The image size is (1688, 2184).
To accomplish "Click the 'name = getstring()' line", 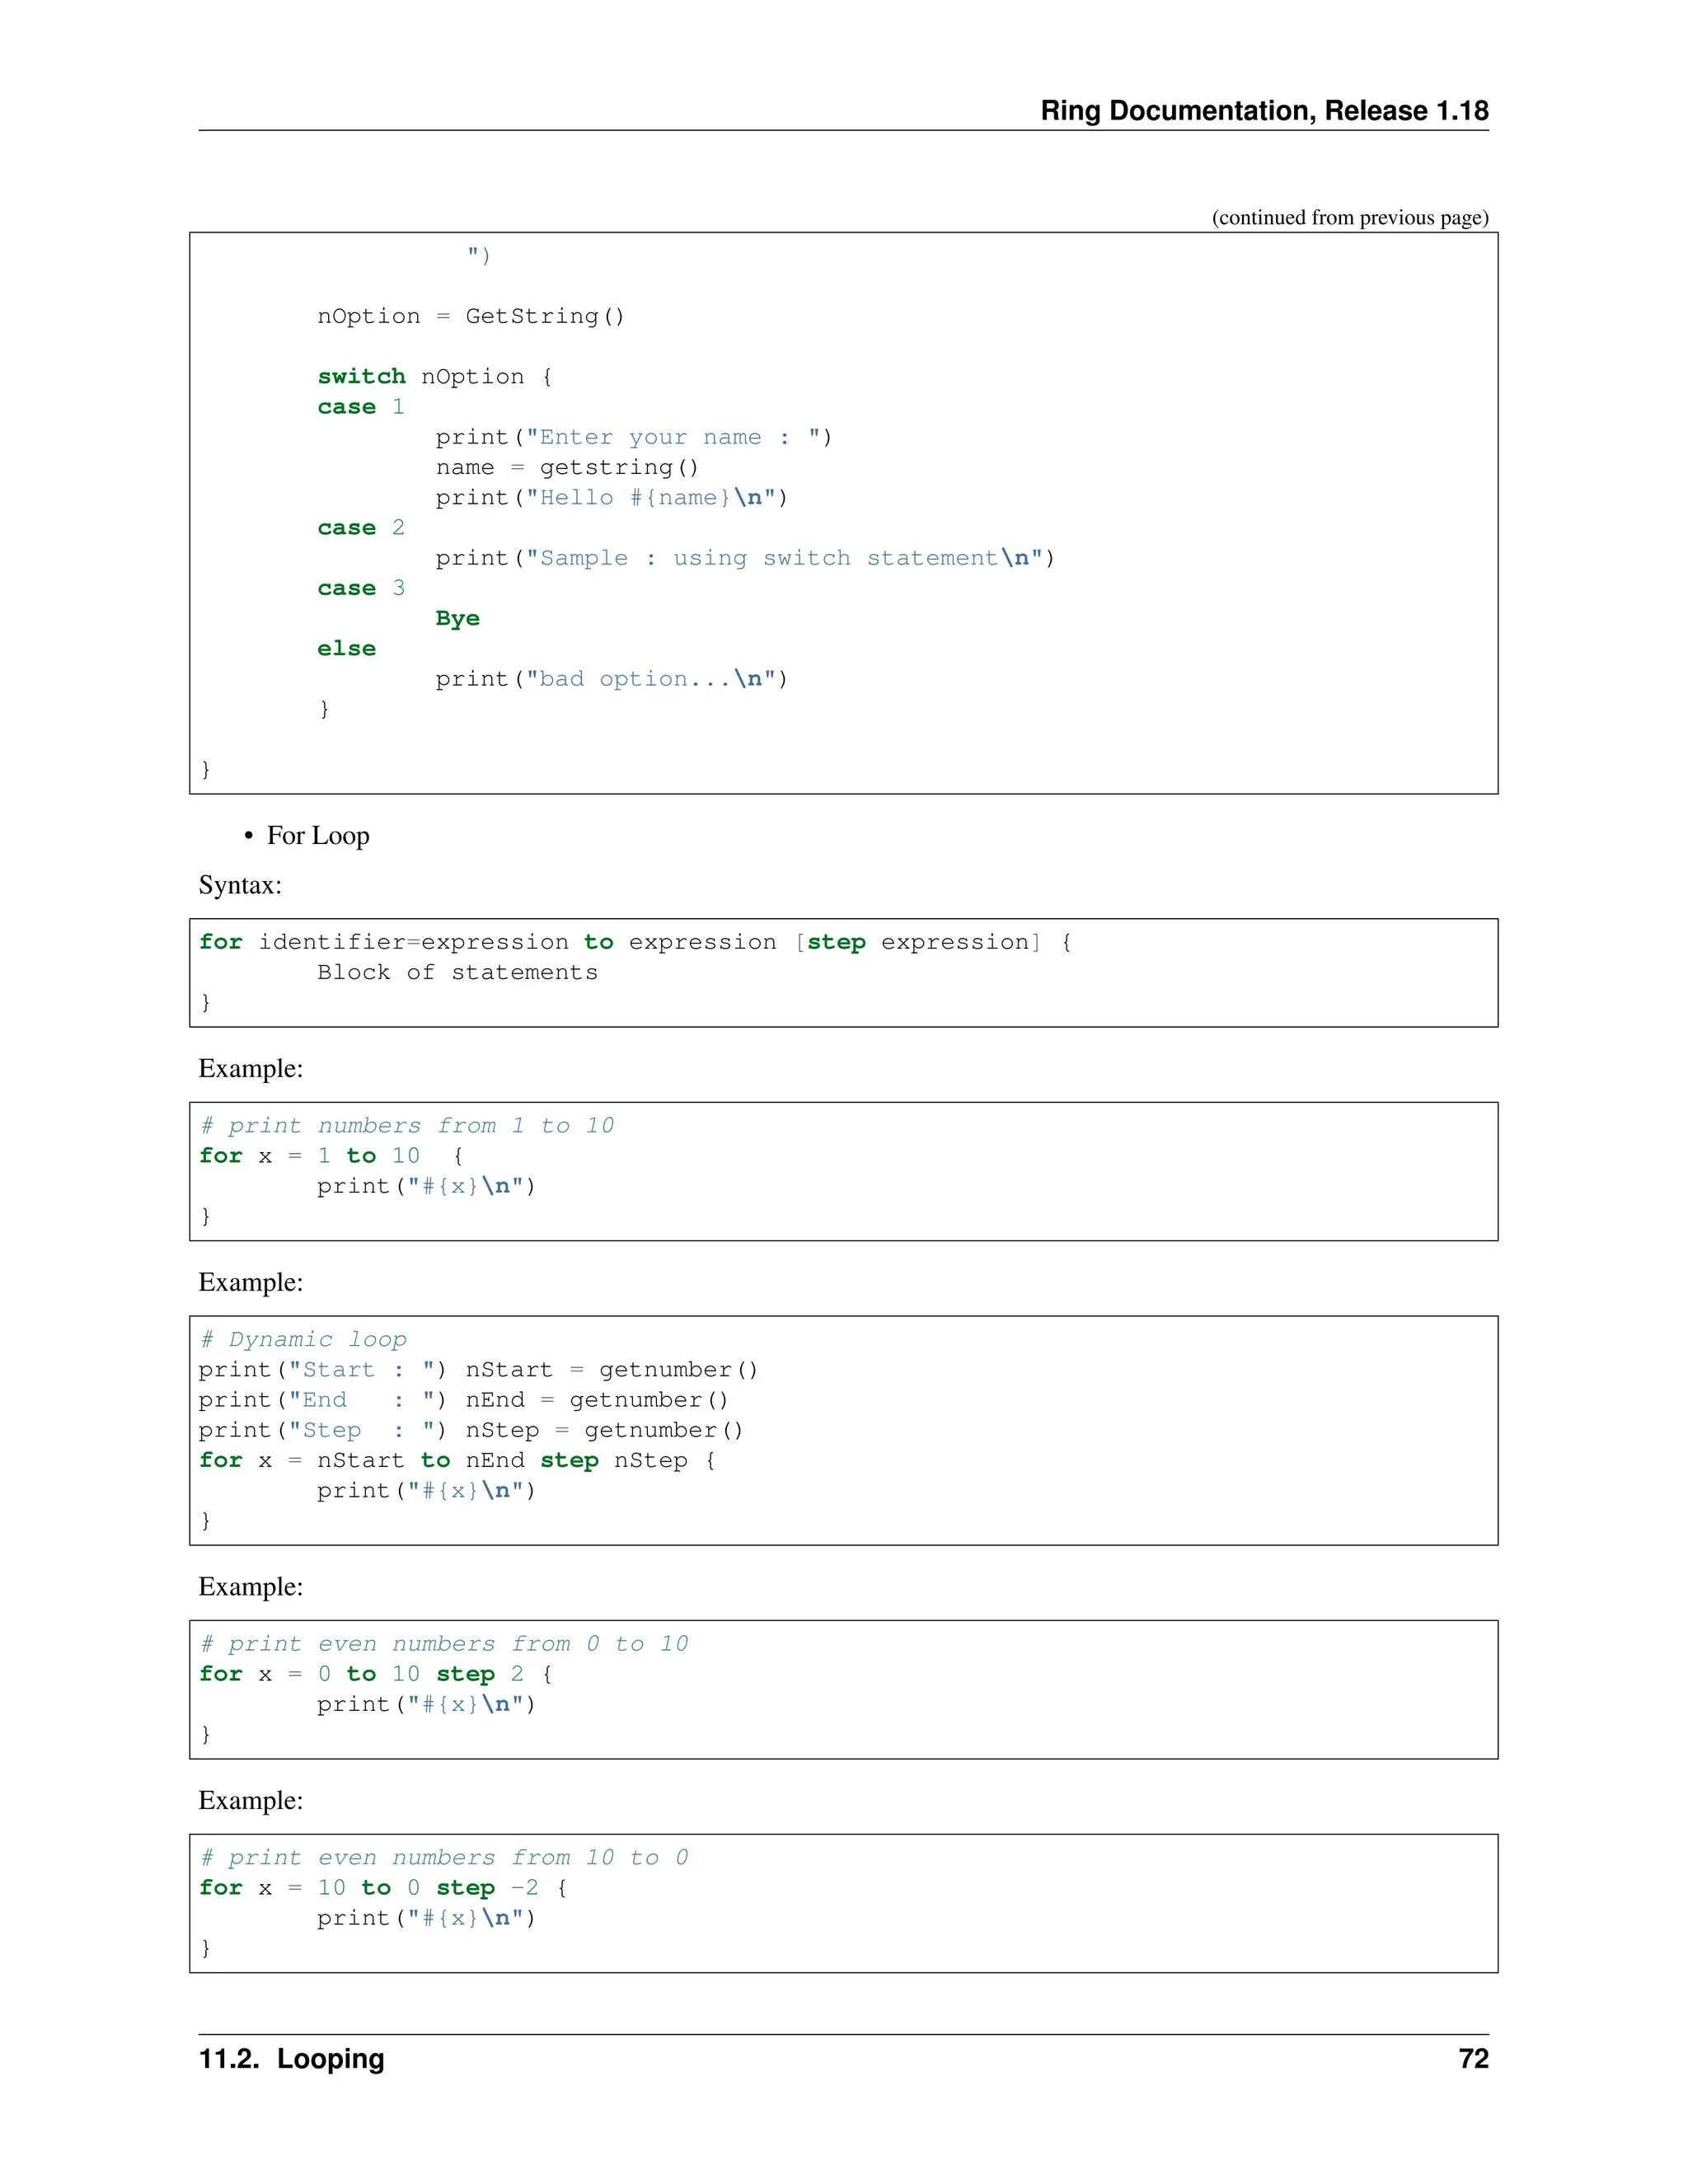I will click(567, 468).
